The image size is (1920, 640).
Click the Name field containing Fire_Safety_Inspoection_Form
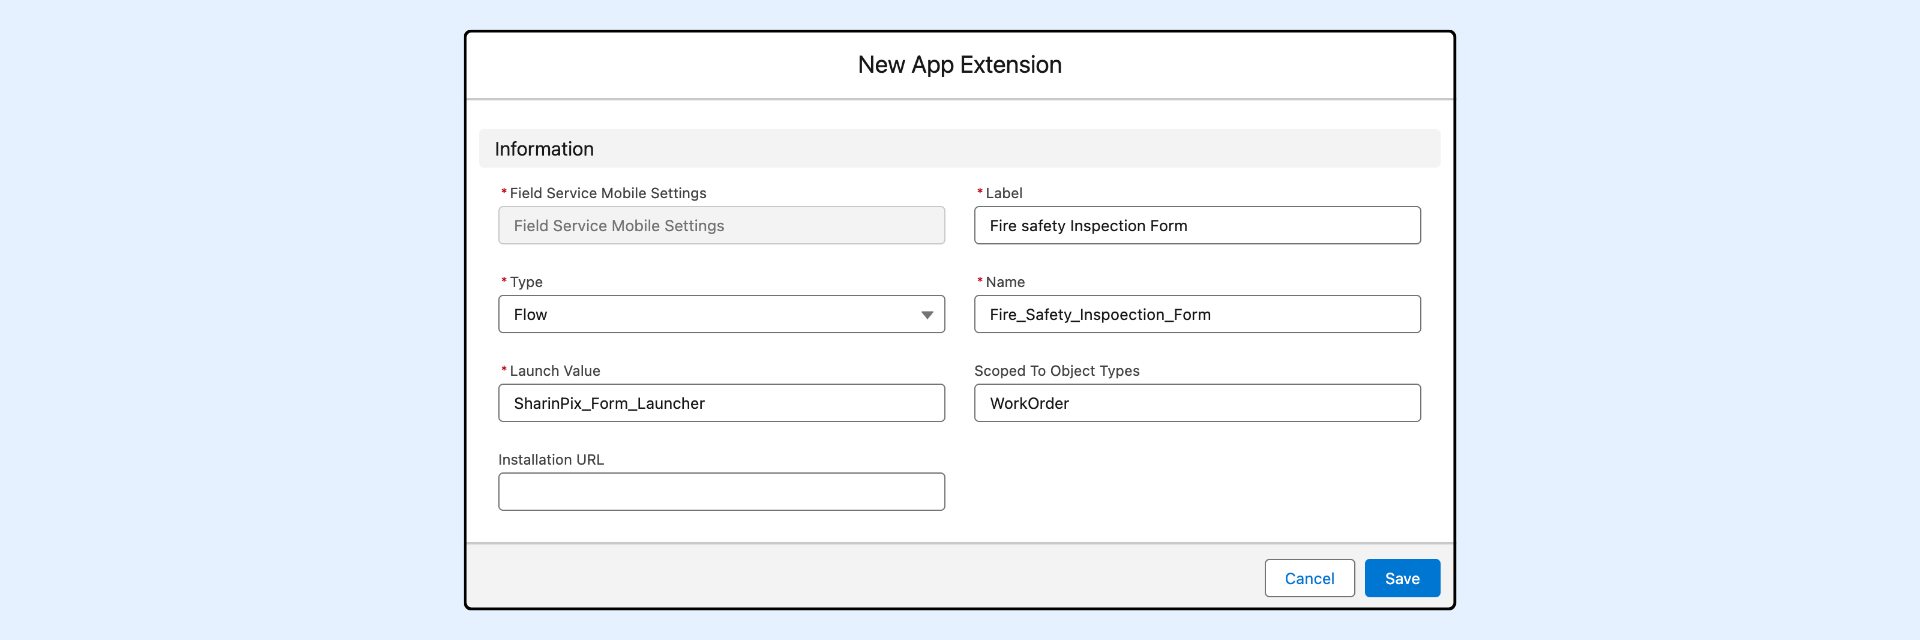[1196, 314]
